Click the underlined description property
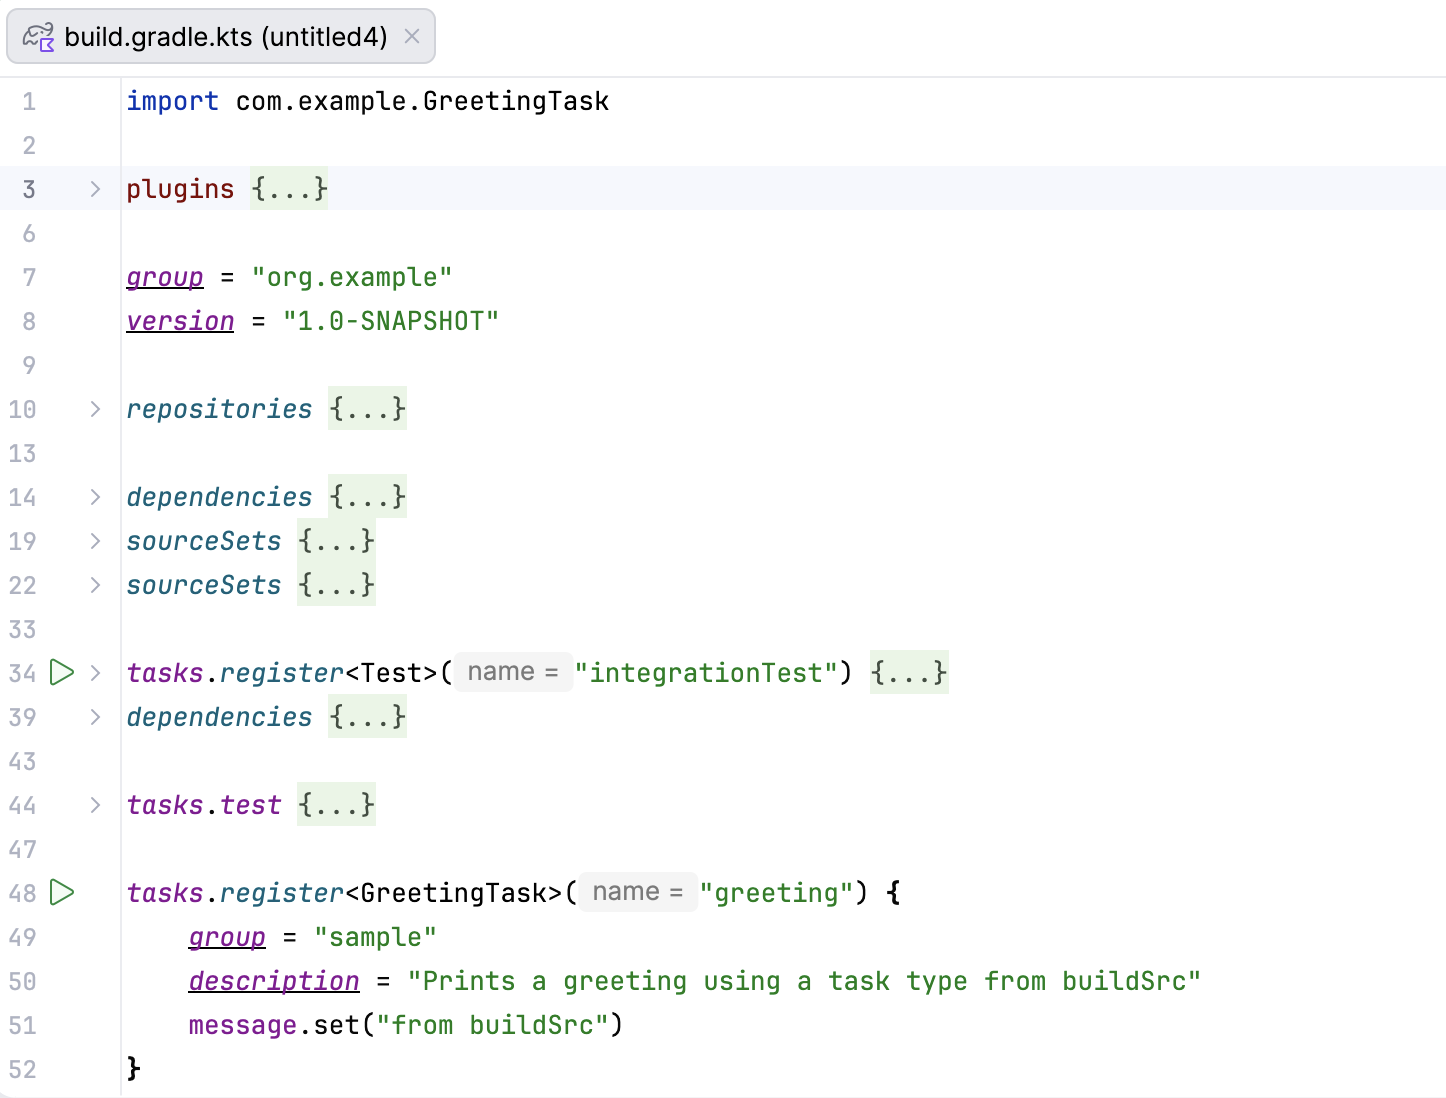Screen dimensions: 1446x1098 click(x=274, y=981)
